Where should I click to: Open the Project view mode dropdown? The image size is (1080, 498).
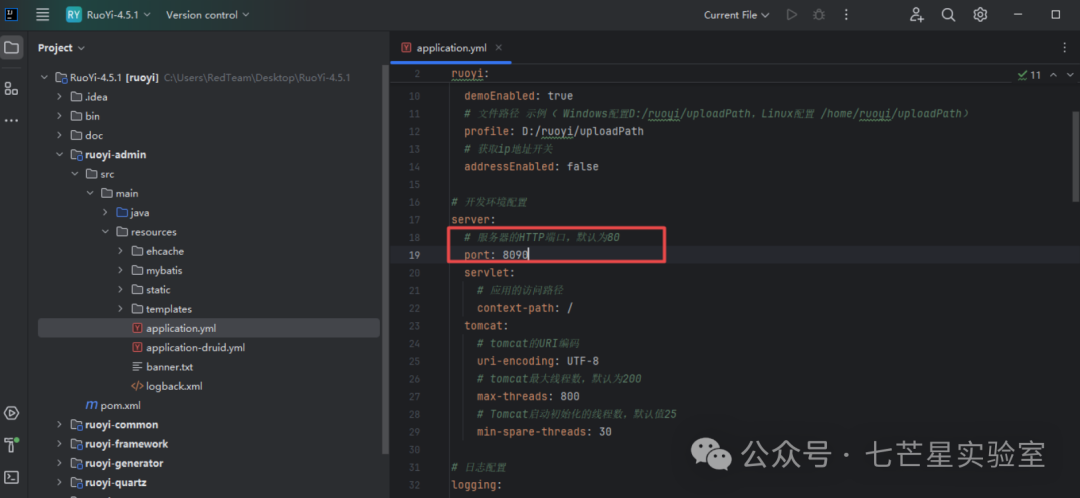click(x=61, y=48)
